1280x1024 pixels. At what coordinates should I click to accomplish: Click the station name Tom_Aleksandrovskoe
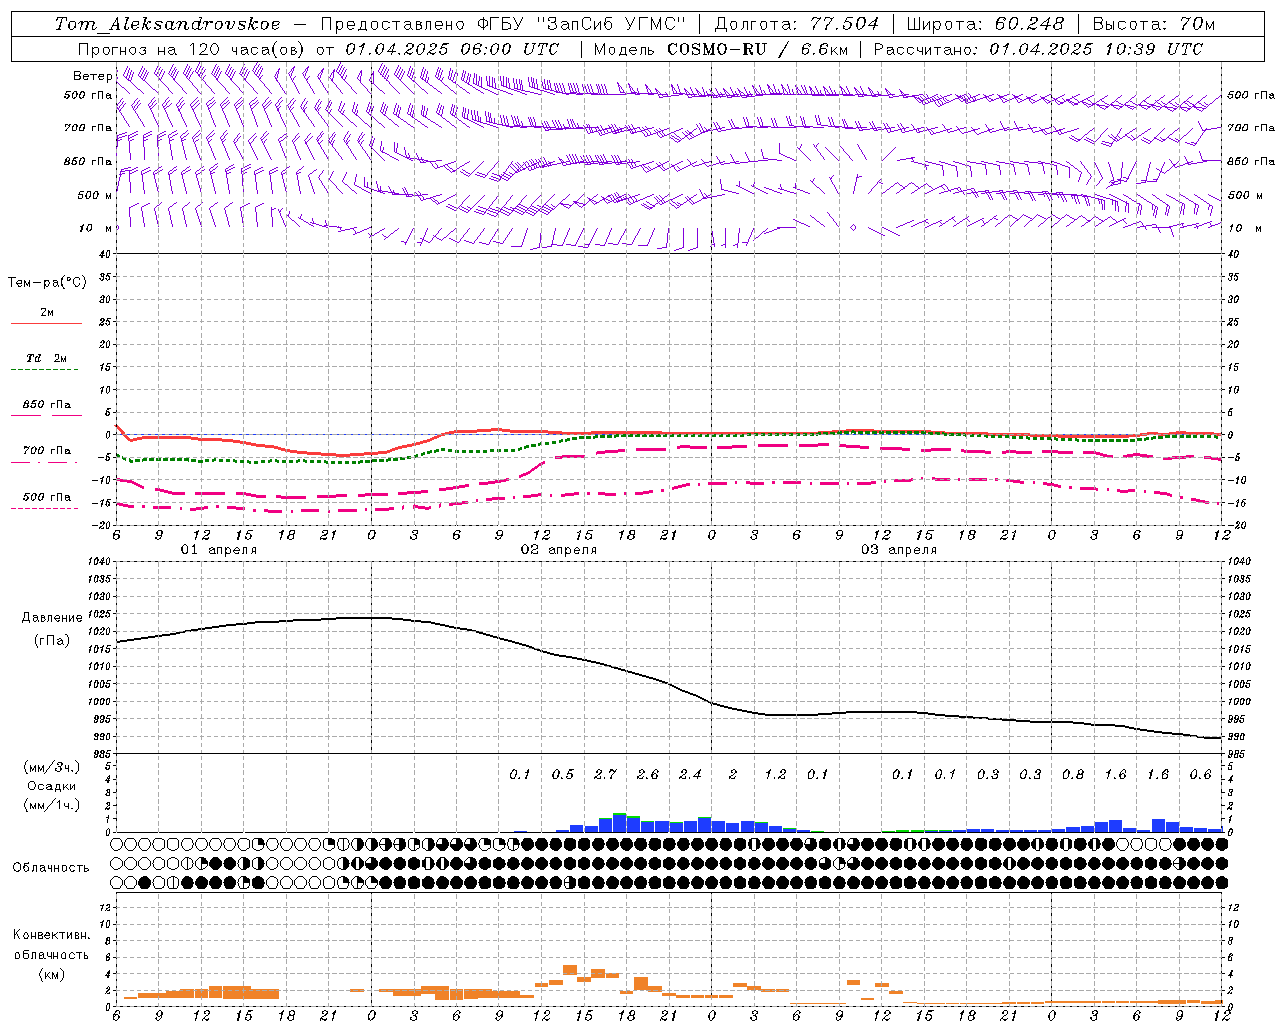coord(168,24)
